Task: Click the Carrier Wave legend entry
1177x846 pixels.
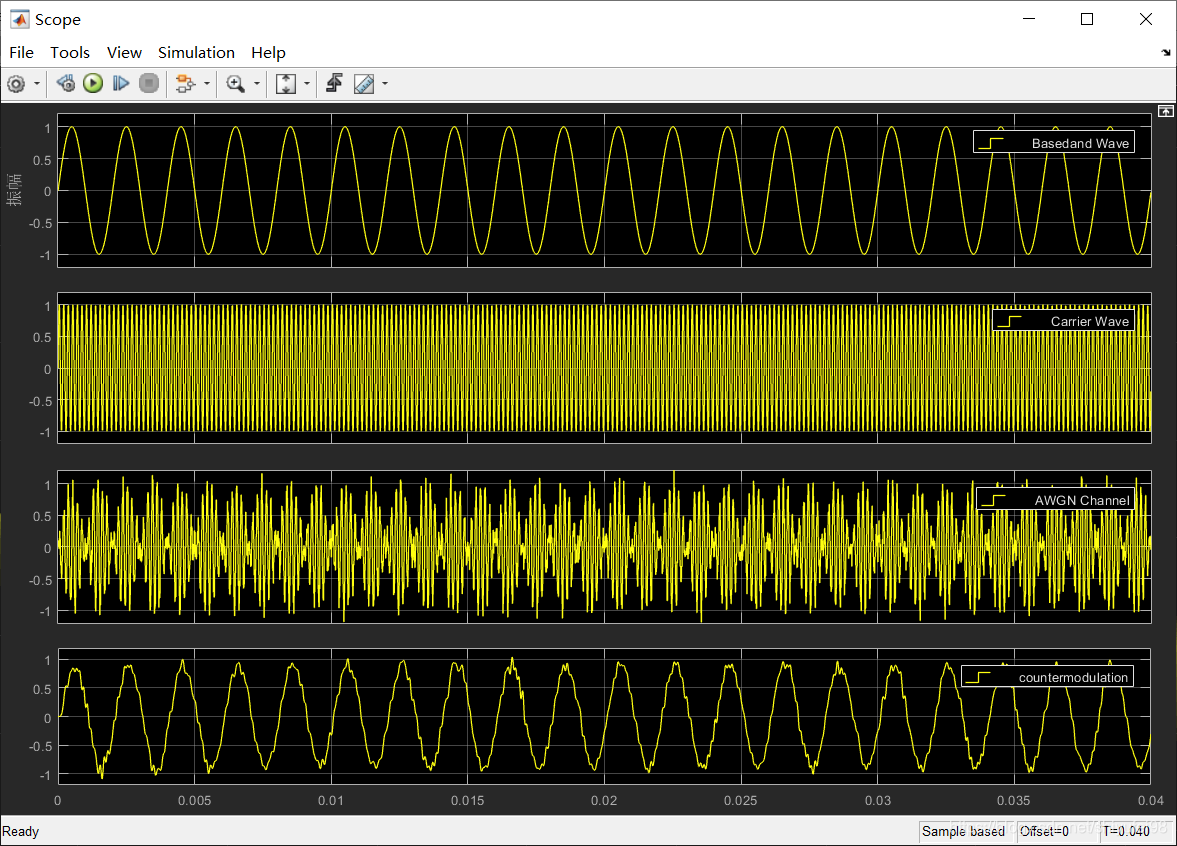Action: 1063,321
